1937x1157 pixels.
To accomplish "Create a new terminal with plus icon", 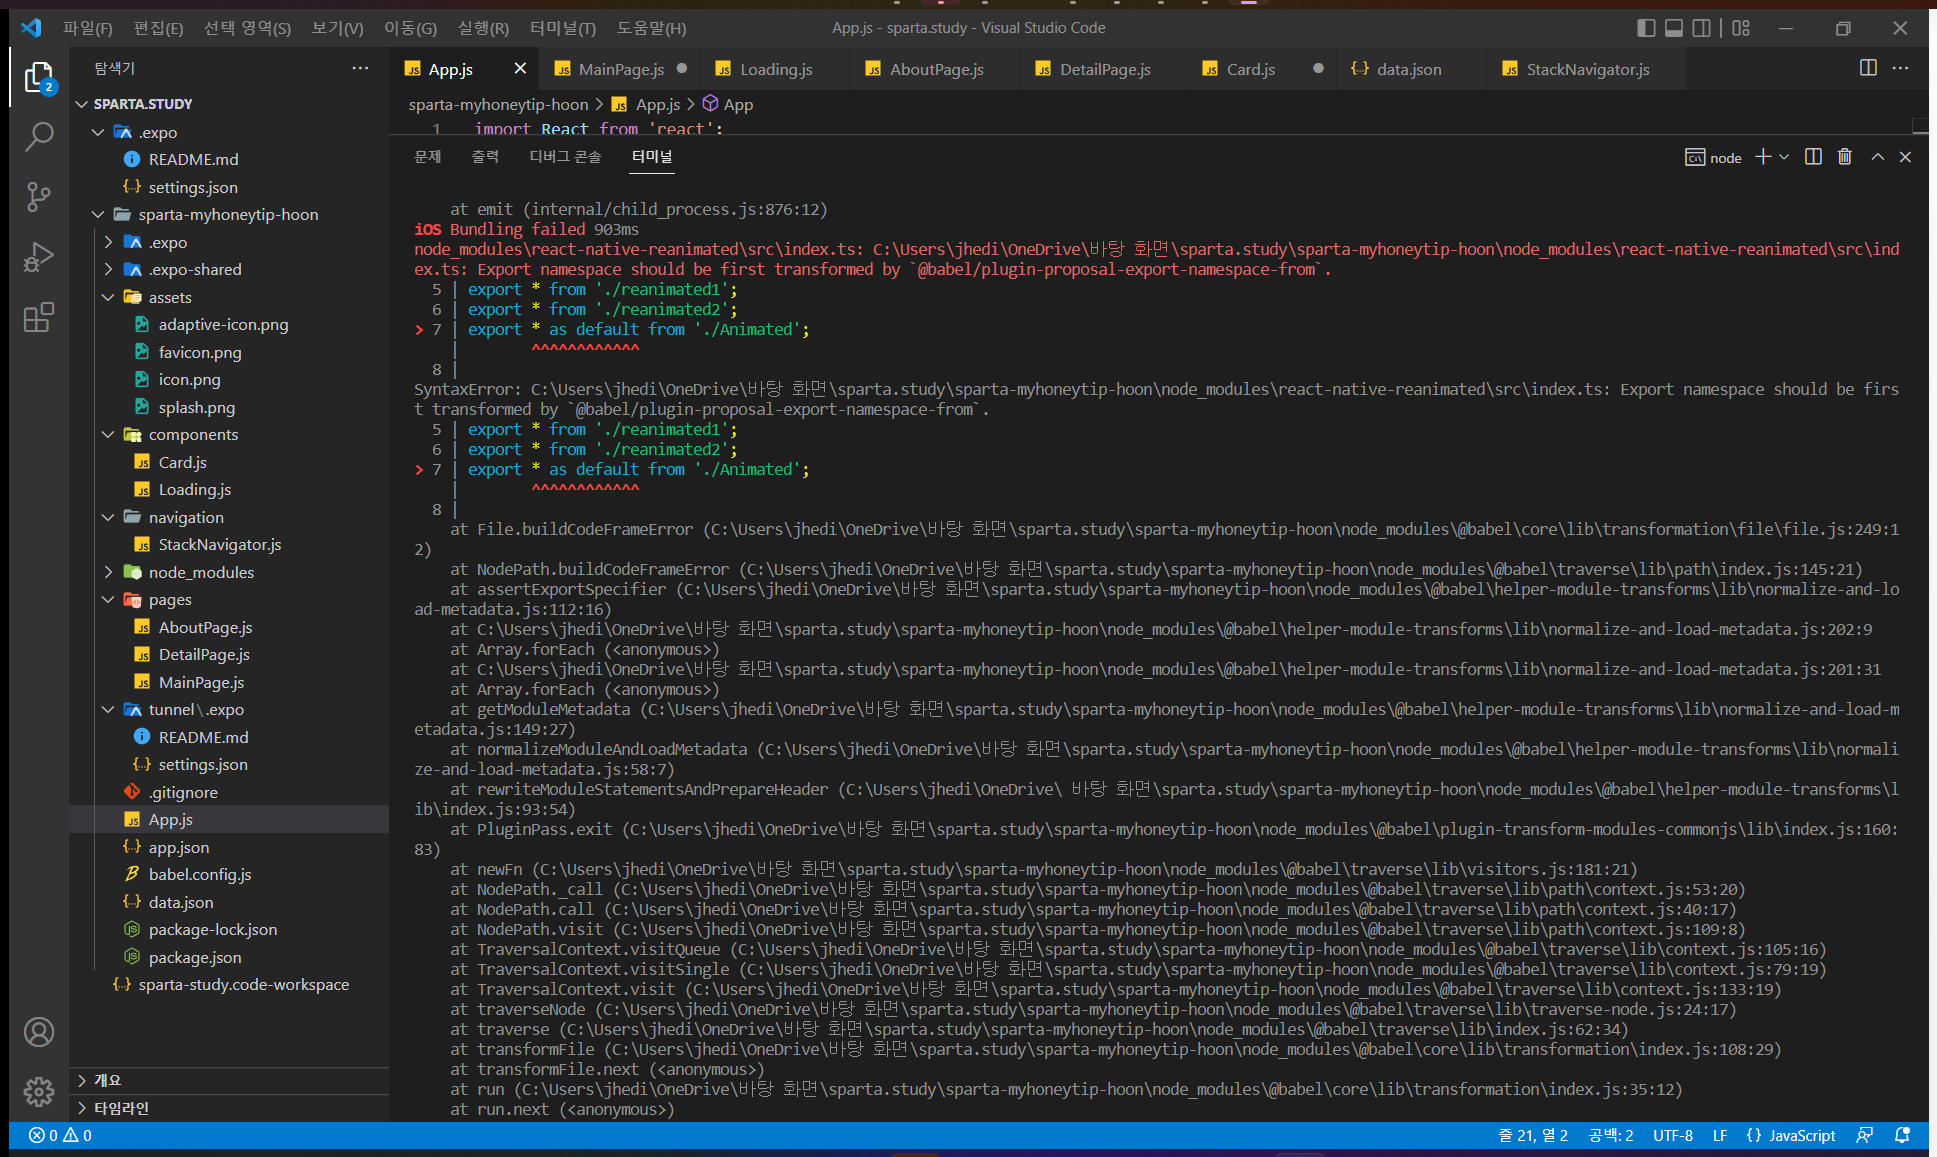I will 1763,157.
